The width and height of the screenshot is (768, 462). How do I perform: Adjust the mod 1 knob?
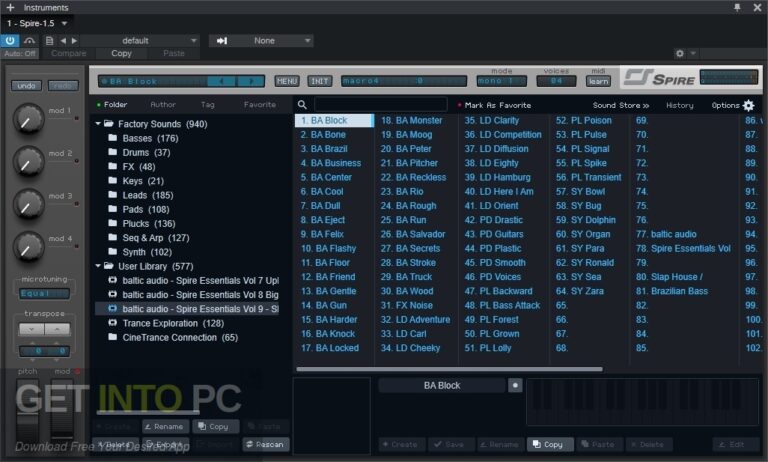28,119
